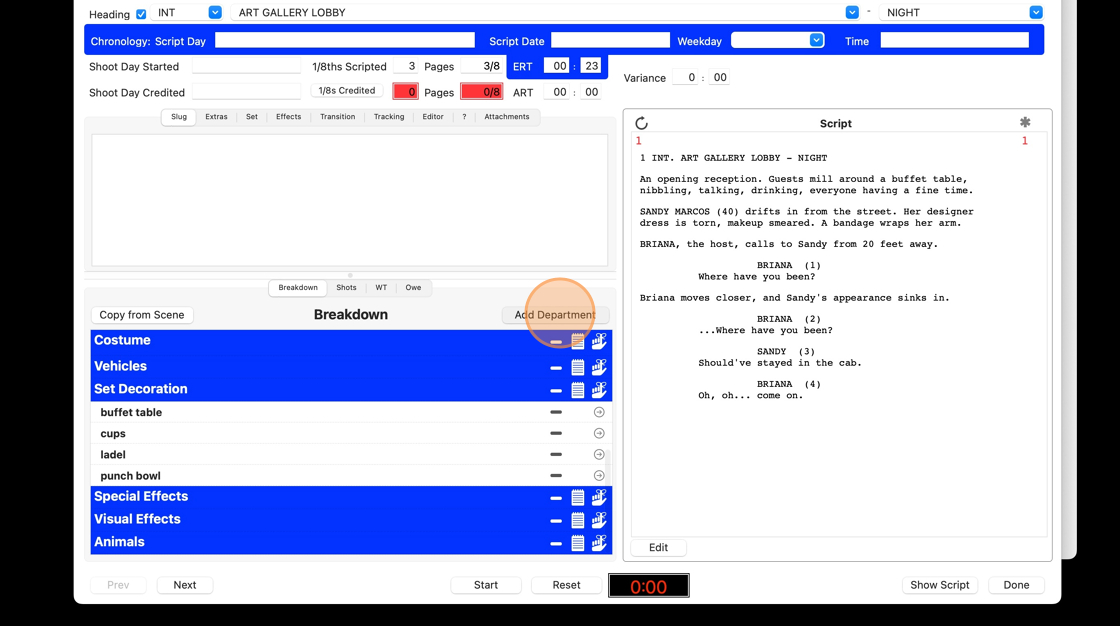Open the Costume department notepad icon
This screenshot has width=1120, height=626.
pos(578,342)
